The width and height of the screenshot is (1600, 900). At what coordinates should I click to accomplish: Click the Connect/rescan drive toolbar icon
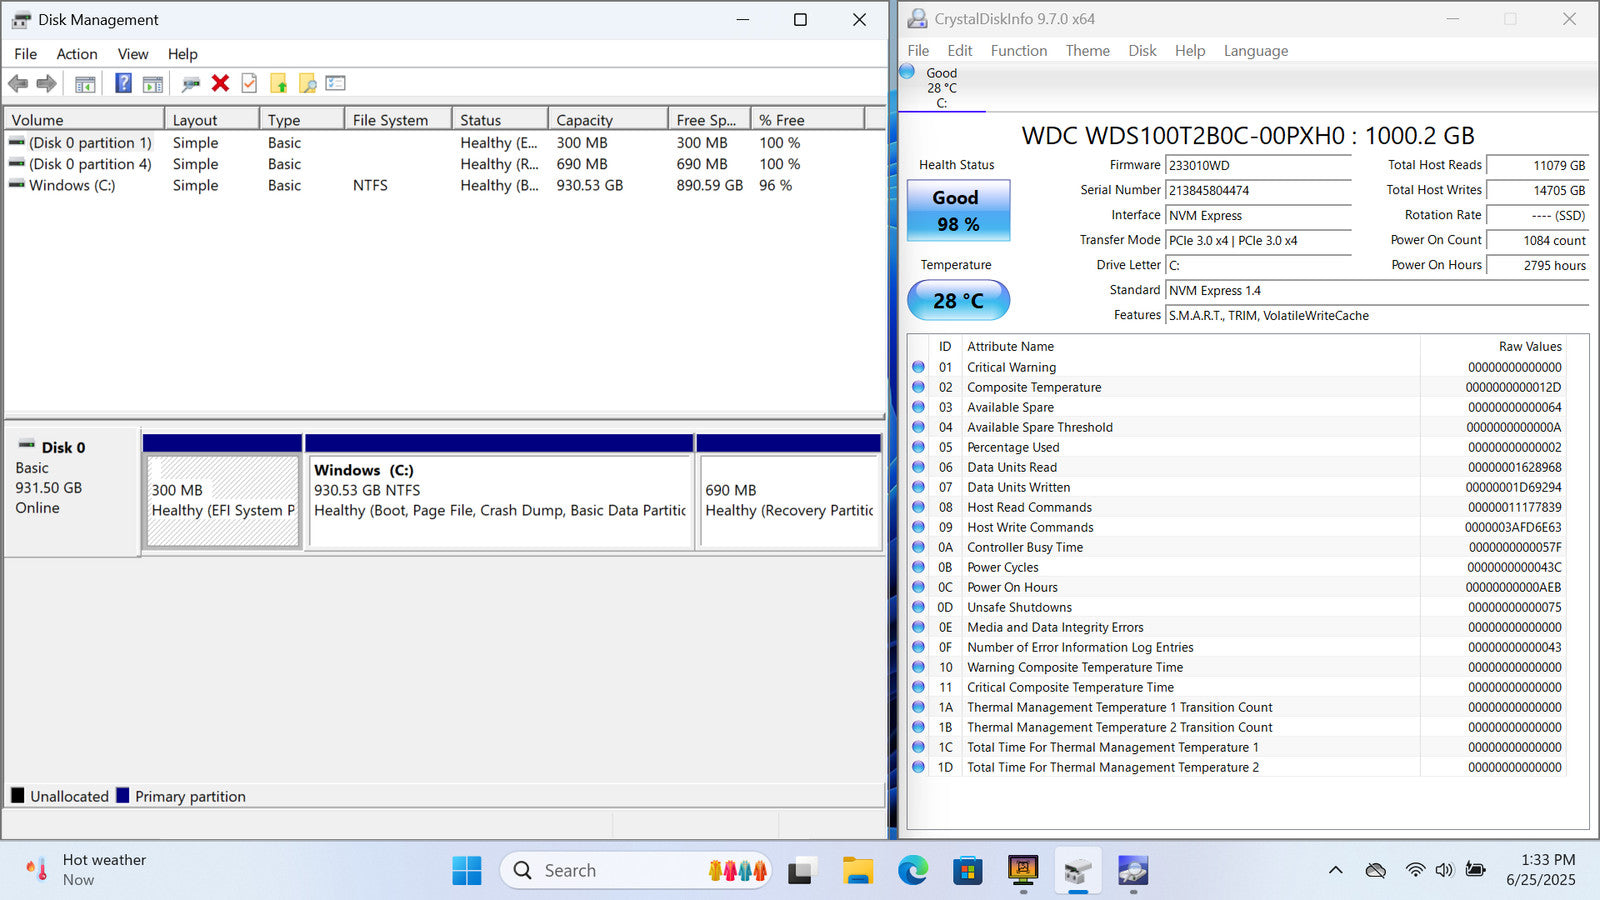(x=190, y=84)
